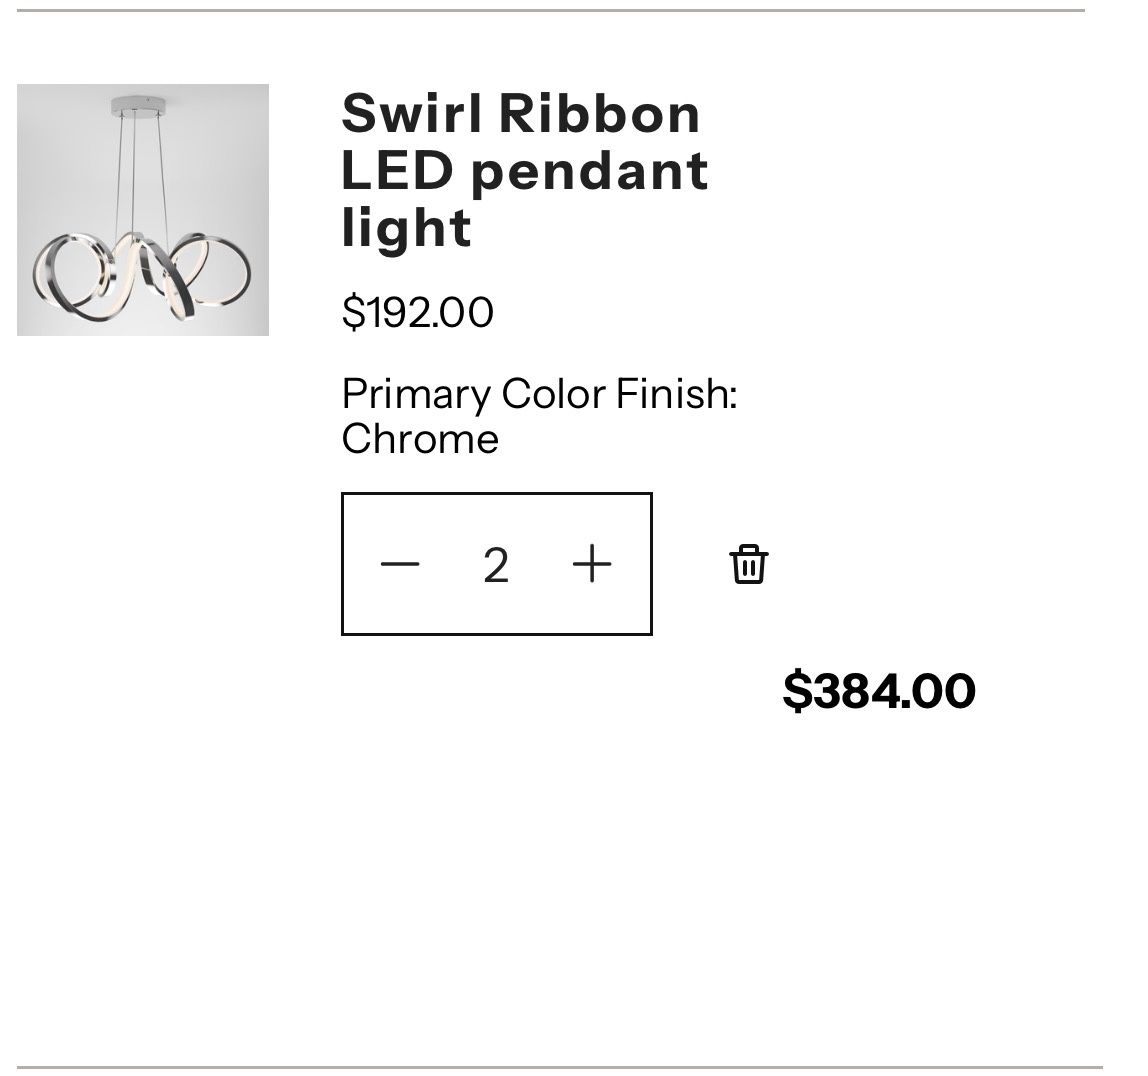Focus the quantity number field
Image resolution: width=1148 pixels, height=1076 pixels.
point(496,565)
